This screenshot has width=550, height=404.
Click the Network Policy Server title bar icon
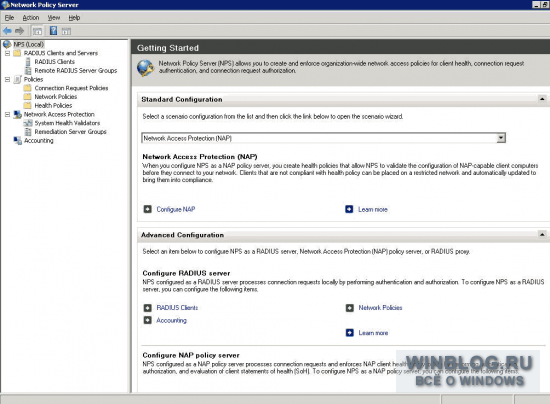click(x=5, y=5)
